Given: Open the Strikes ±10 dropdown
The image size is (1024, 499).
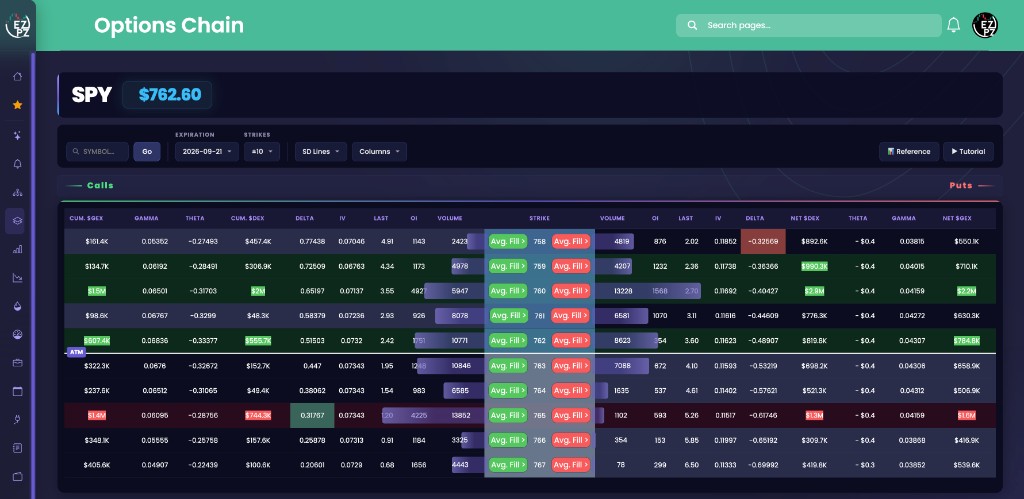Looking at the screenshot, I should 262,152.
